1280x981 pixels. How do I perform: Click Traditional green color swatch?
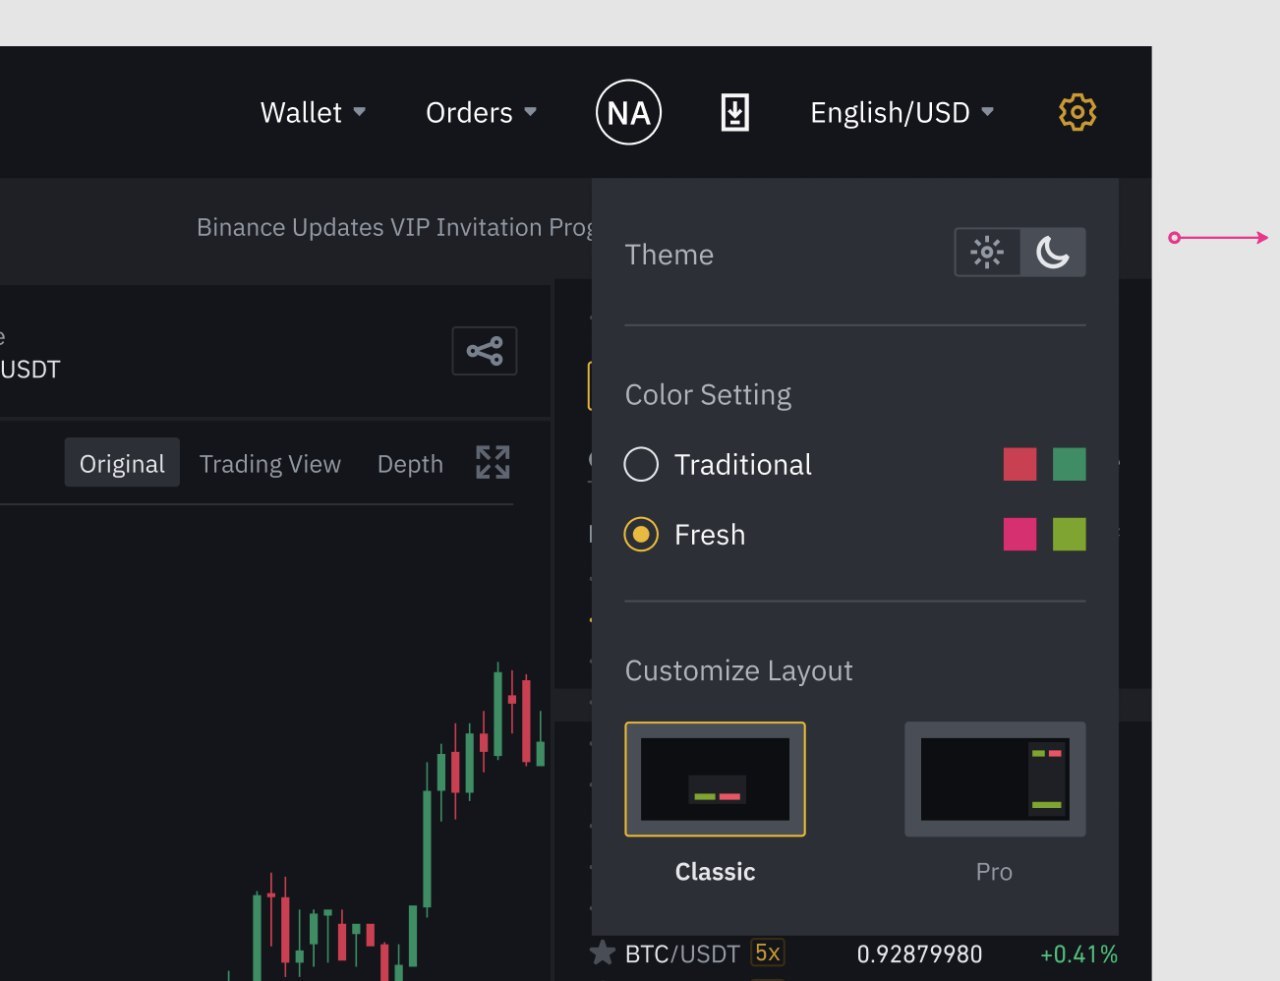(x=1069, y=464)
